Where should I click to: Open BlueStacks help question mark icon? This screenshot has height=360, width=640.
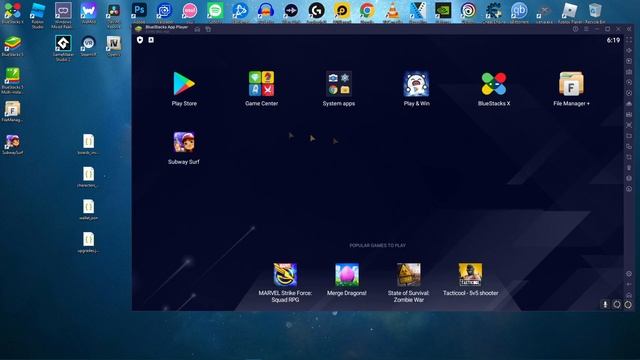pos(576,29)
